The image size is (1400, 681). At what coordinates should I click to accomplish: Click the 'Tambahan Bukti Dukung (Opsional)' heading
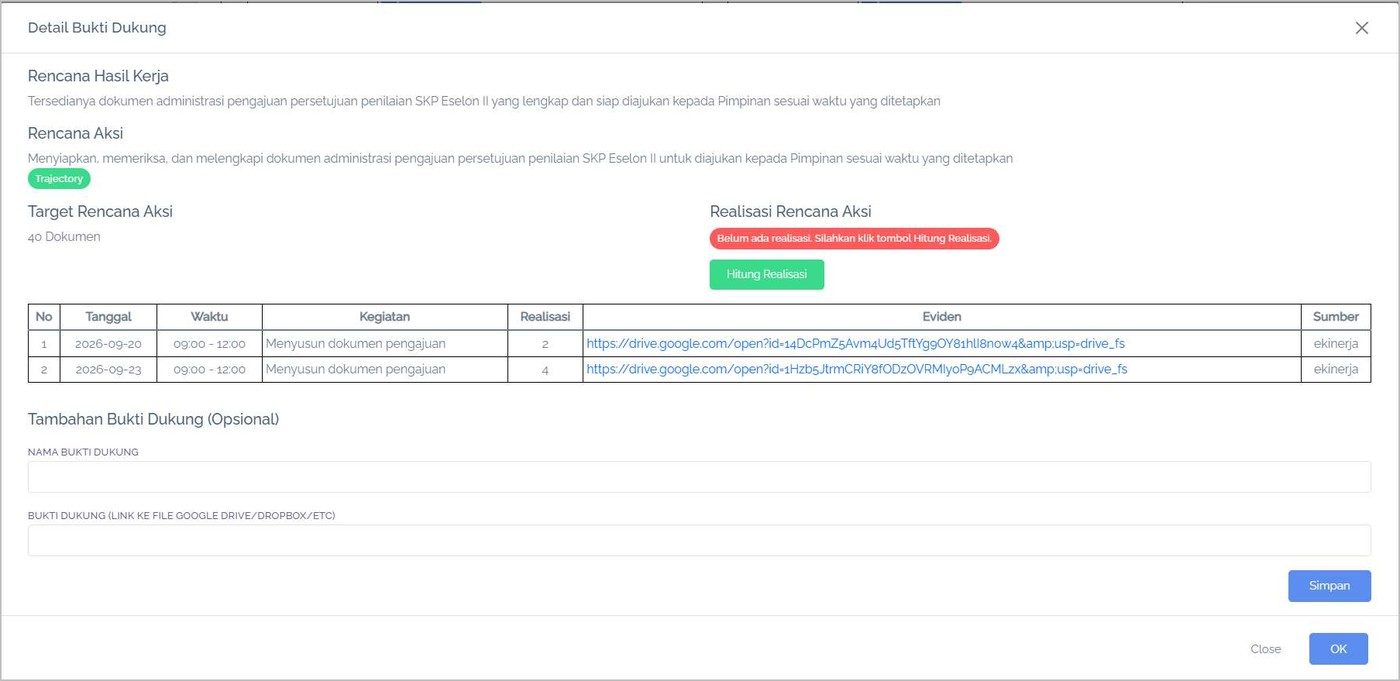click(x=153, y=419)
